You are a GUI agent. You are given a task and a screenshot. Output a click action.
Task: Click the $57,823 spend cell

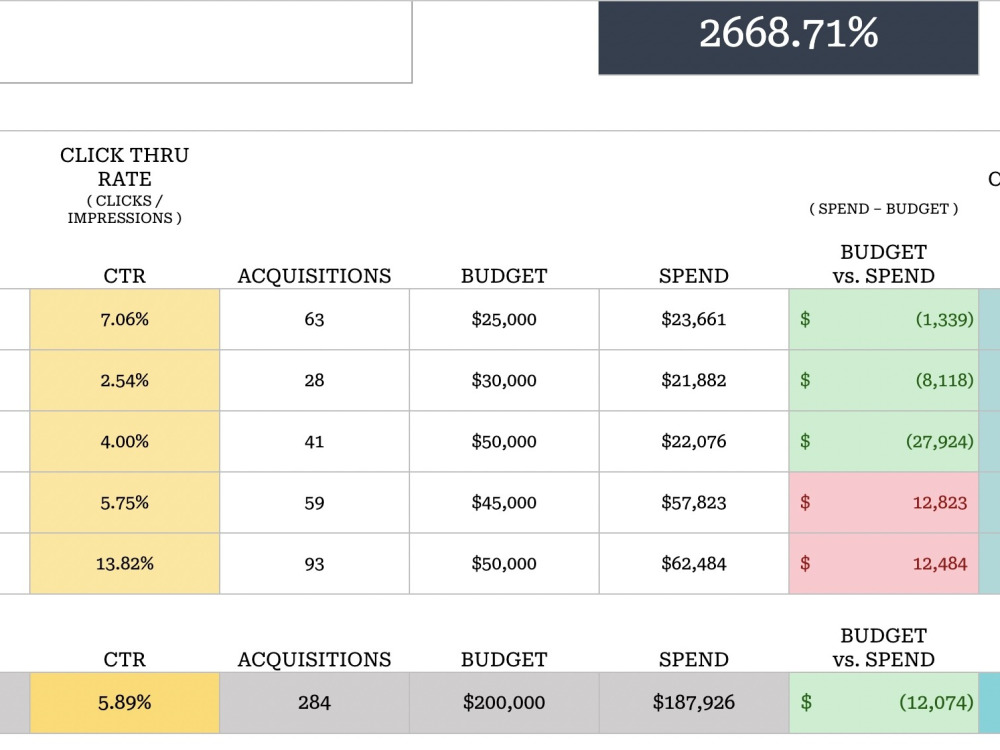click(x=694, y=503)
